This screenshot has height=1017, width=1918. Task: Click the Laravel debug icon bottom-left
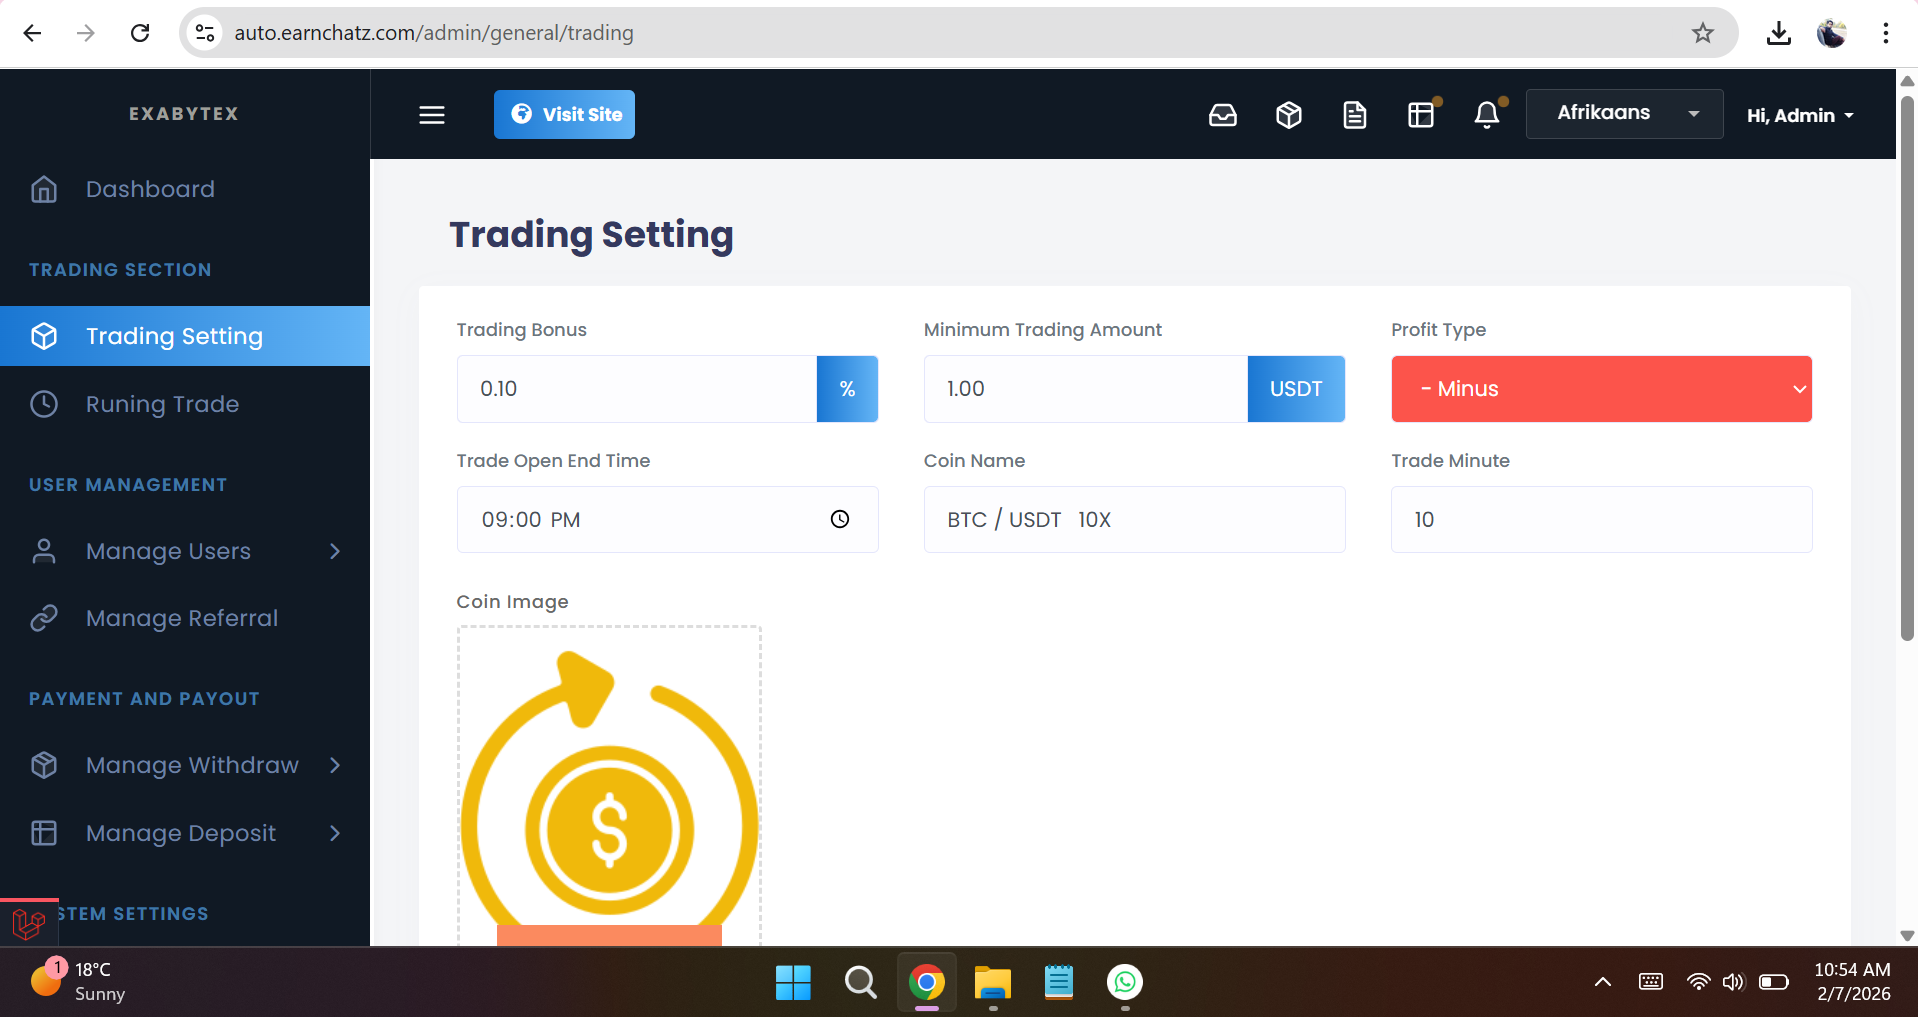pos(29,923)
